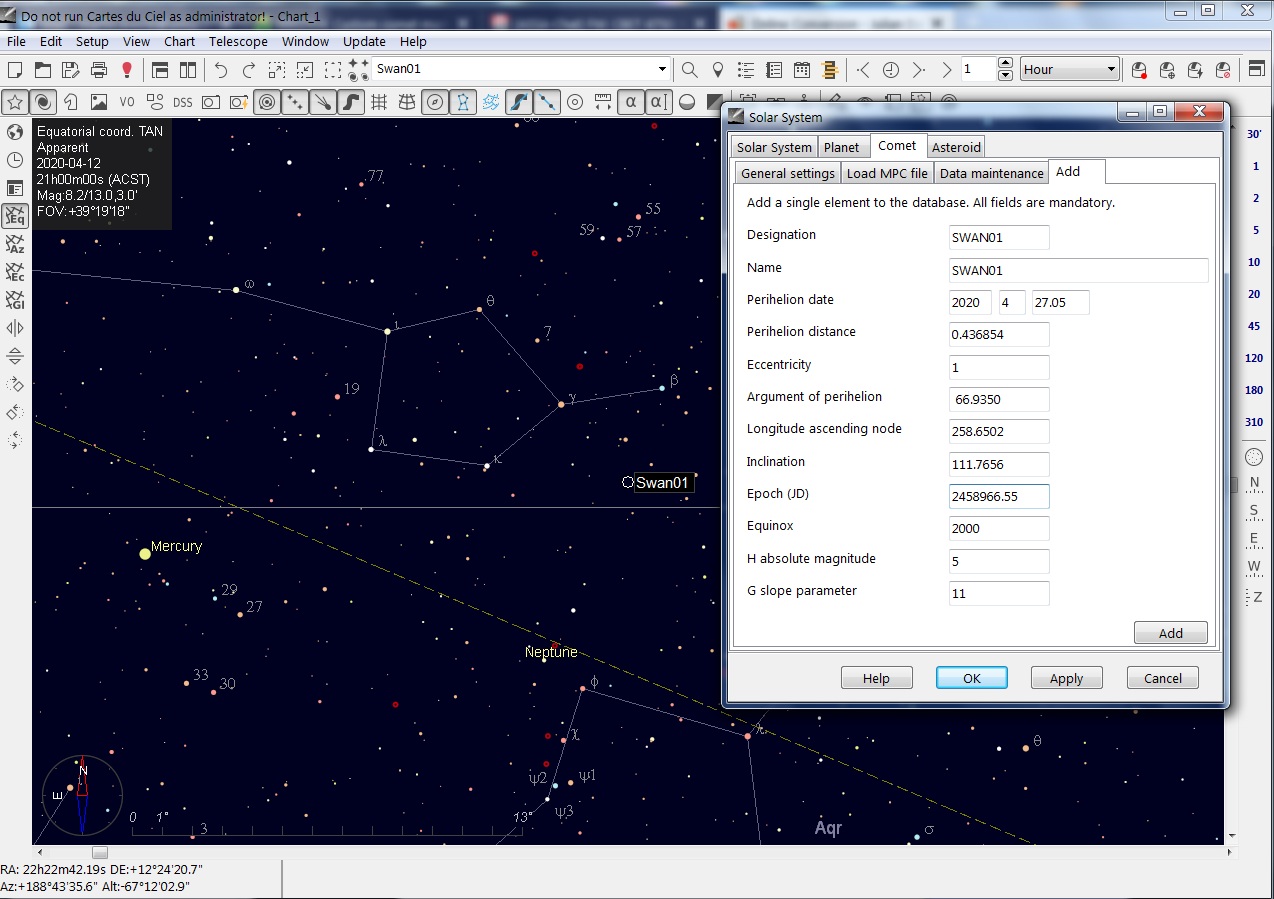Click the VO toolbar icon

pos(127,102)
